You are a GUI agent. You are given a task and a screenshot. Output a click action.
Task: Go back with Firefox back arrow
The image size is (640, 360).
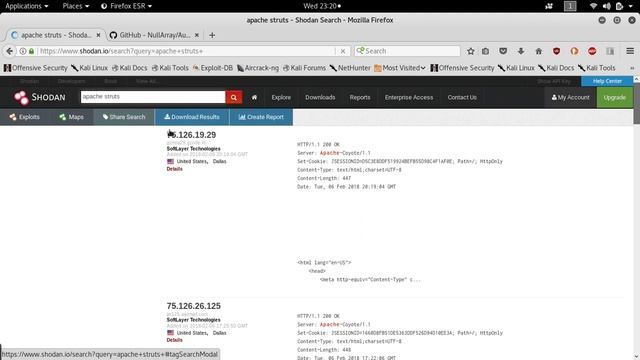pos(10,51)
